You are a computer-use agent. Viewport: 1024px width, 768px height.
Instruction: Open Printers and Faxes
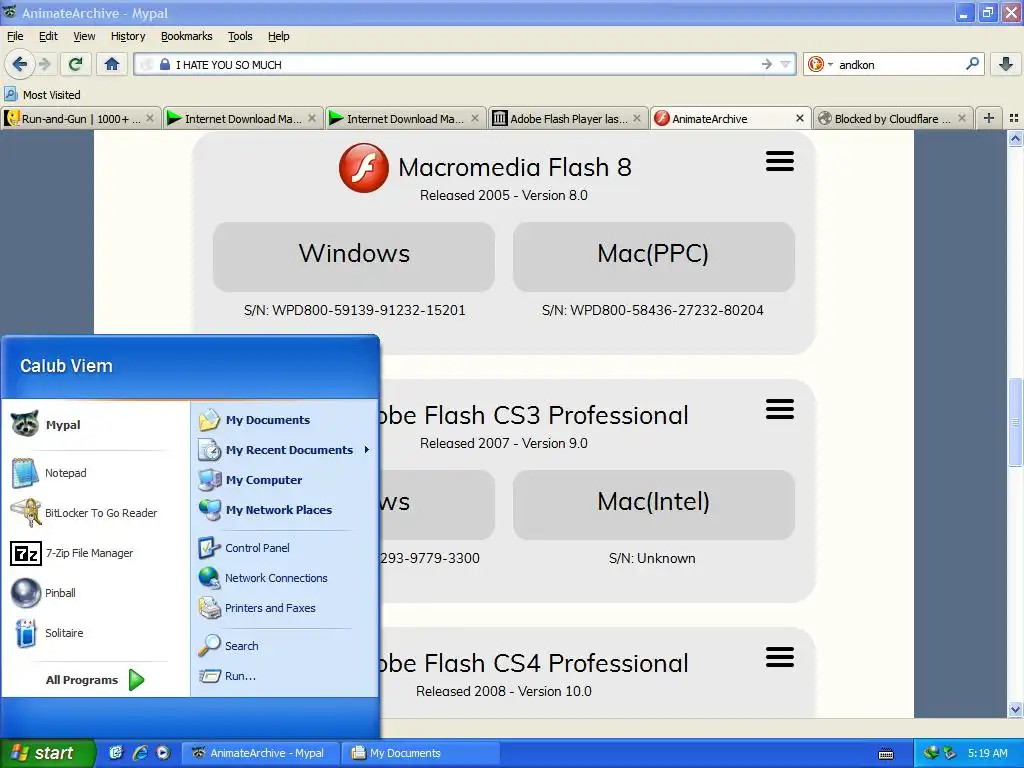coord(284,608)
